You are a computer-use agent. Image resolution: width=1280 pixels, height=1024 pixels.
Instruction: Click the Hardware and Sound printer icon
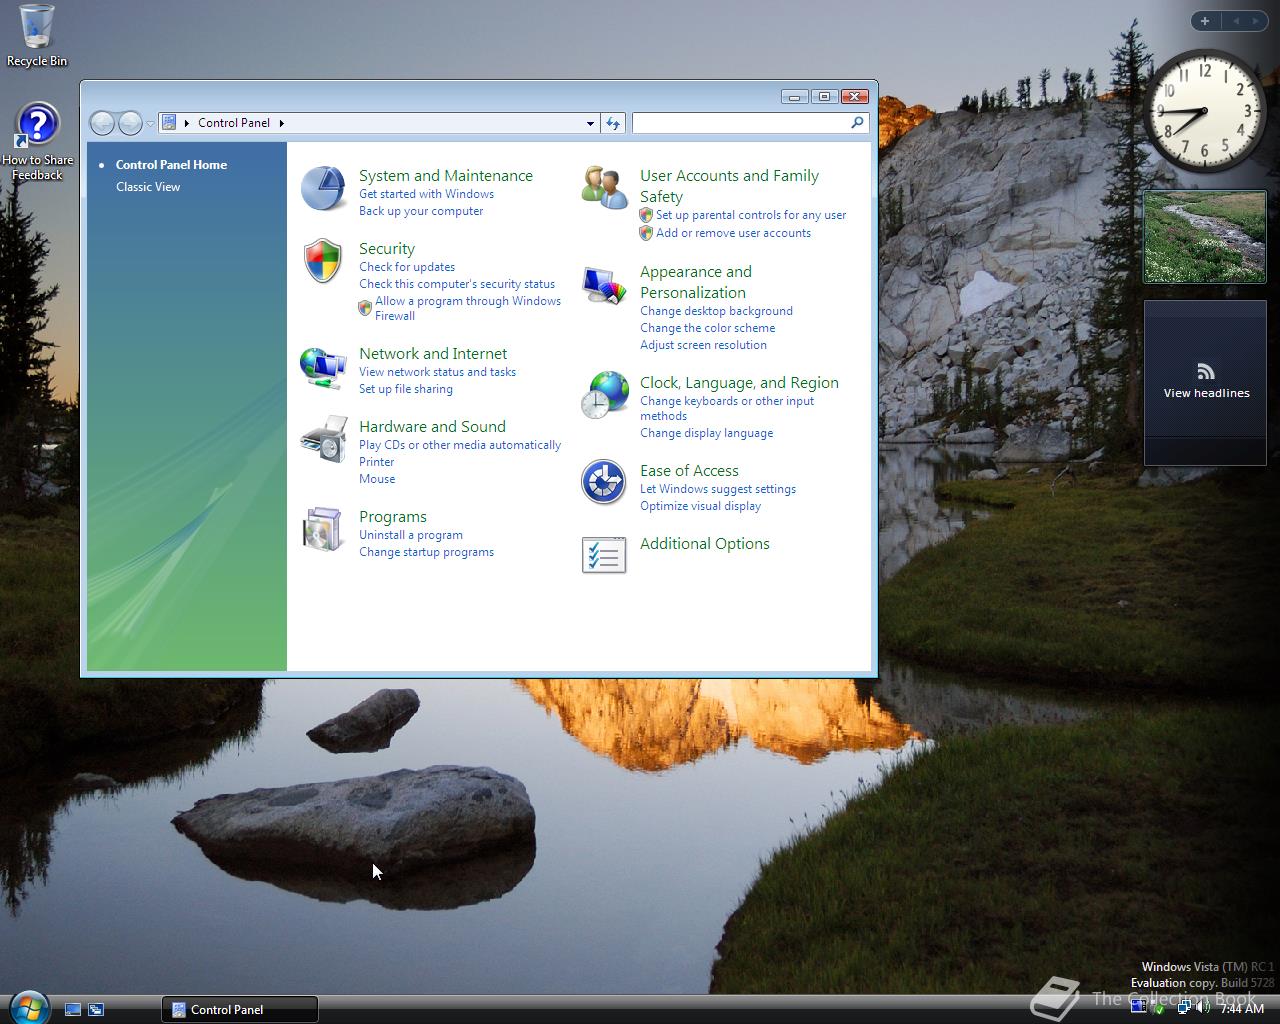pyautogui.click(x=323, y=439)
